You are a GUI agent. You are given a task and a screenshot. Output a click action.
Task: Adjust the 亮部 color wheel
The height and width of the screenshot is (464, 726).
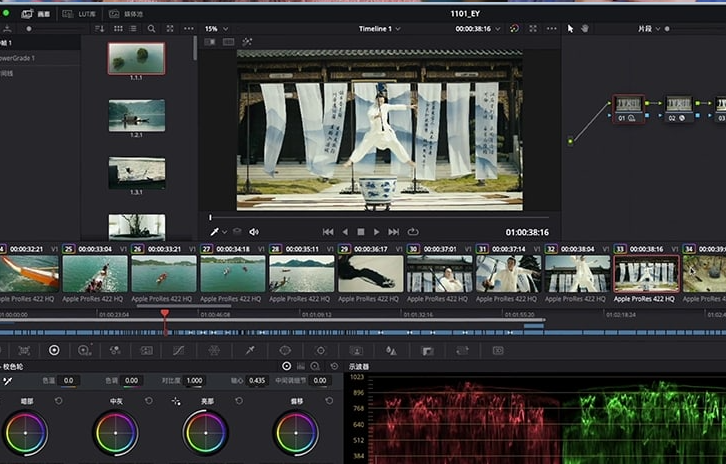tap(205, 434)
